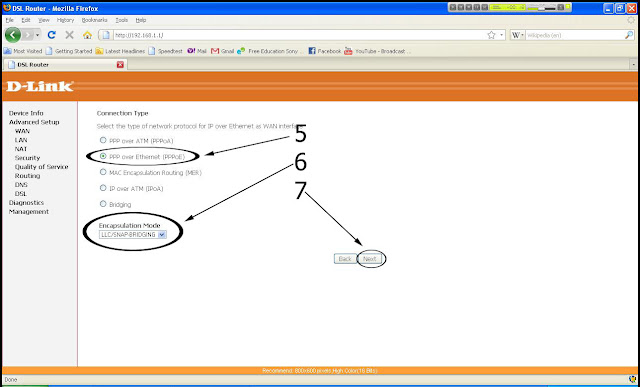Open the Security settings link
Viewport: 640px width, 387px height.
(27, 158)
